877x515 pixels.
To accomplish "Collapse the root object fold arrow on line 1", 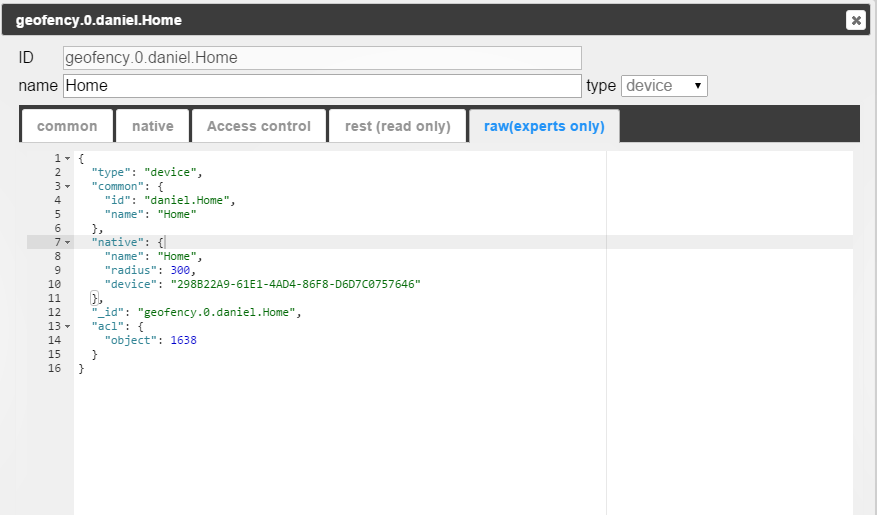I will 68,159.
